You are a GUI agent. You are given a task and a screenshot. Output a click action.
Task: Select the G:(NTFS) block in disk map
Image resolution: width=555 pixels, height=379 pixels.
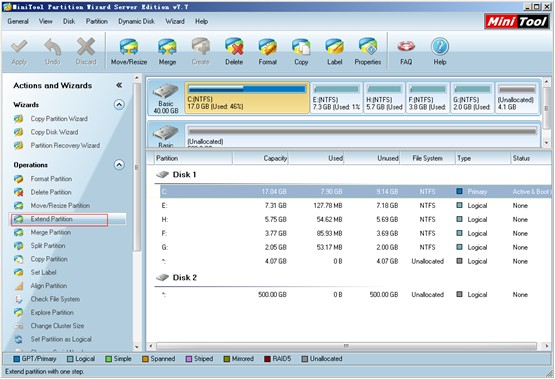point(472,98)
